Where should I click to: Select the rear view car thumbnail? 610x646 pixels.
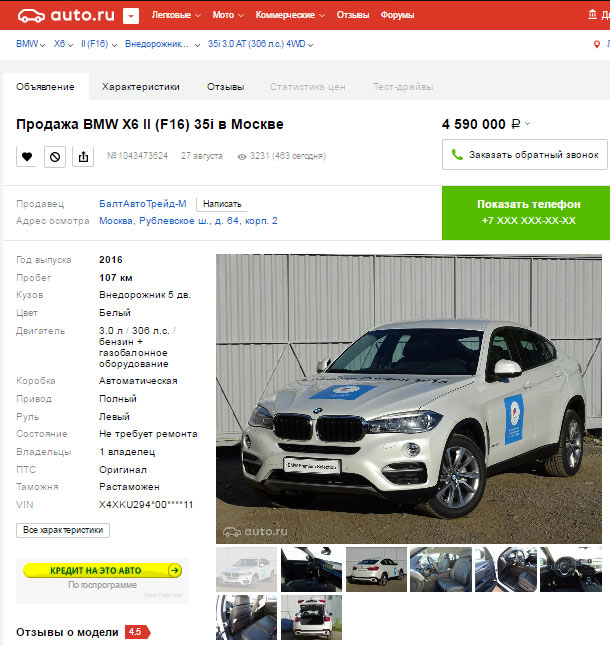point(376,569)
